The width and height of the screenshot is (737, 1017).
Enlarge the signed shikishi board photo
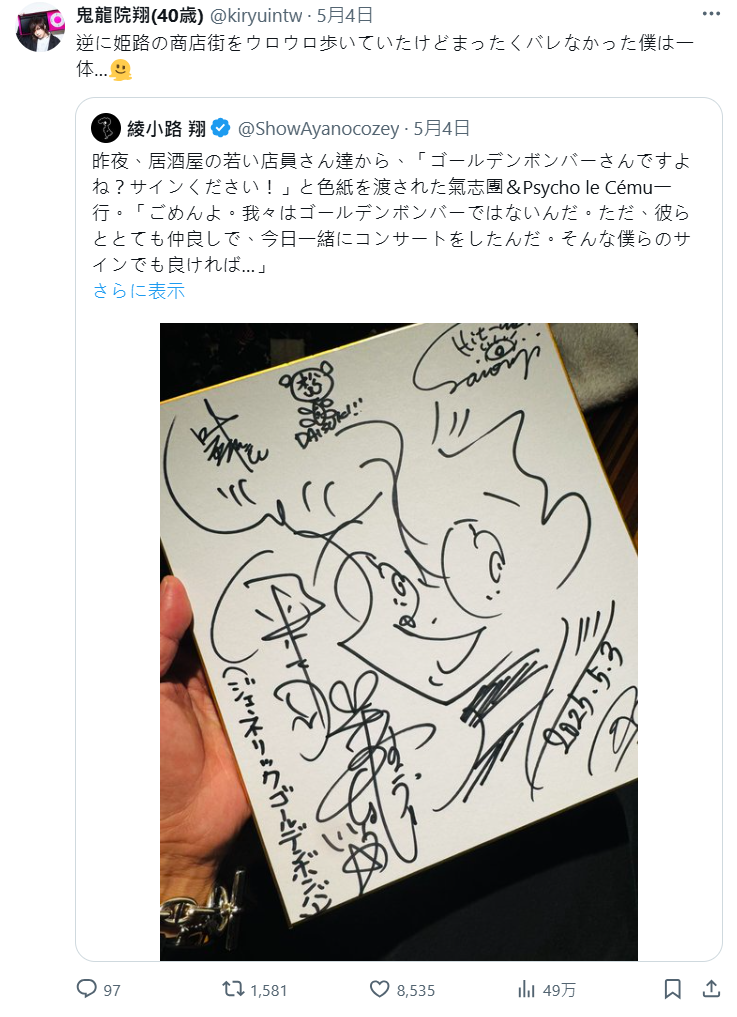398,641
